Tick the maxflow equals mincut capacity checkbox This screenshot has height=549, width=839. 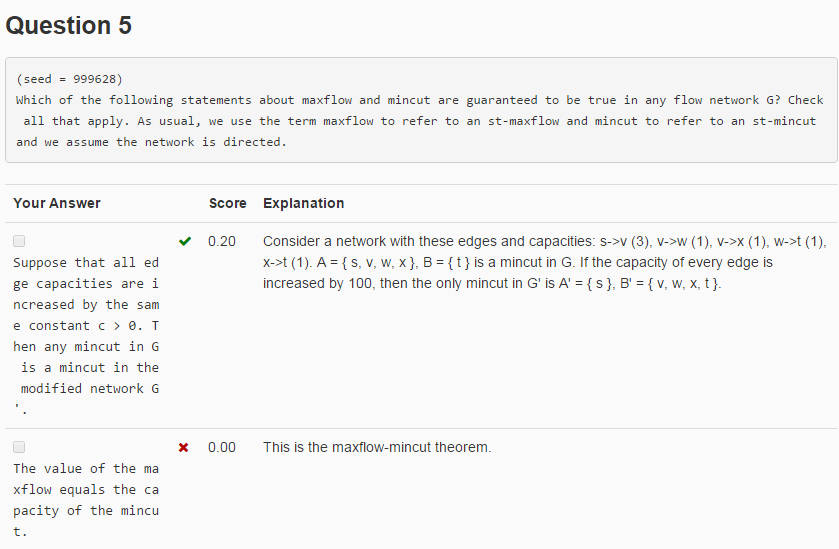pyautogui.click(x=19, y=447)
